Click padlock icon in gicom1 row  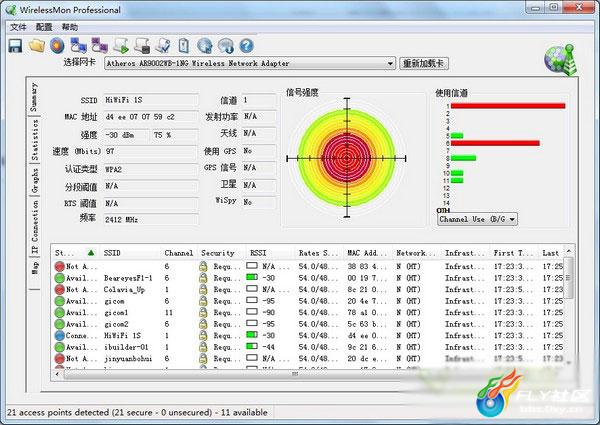click(203, 313)
